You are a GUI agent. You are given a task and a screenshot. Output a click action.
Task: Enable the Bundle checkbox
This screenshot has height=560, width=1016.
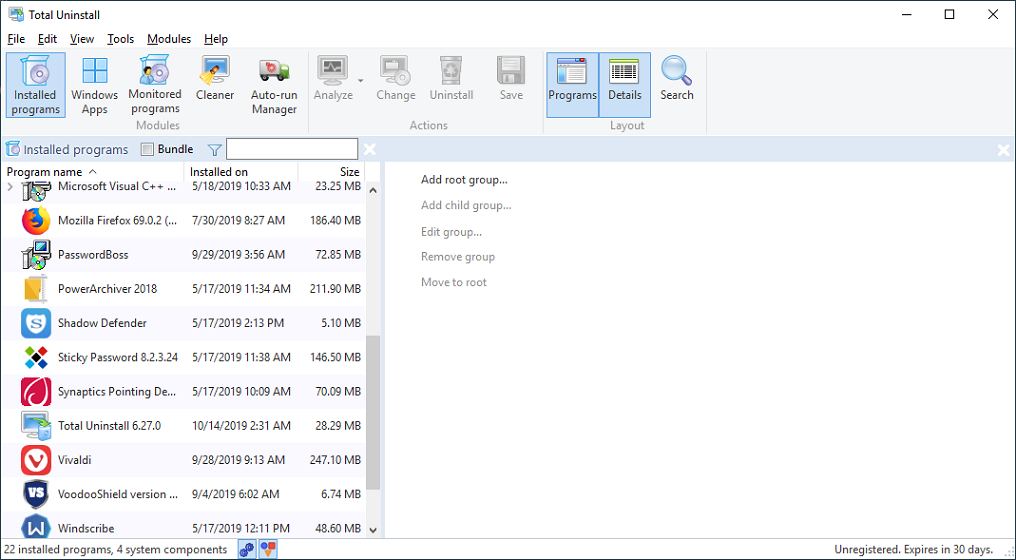[x=148, y=150]
